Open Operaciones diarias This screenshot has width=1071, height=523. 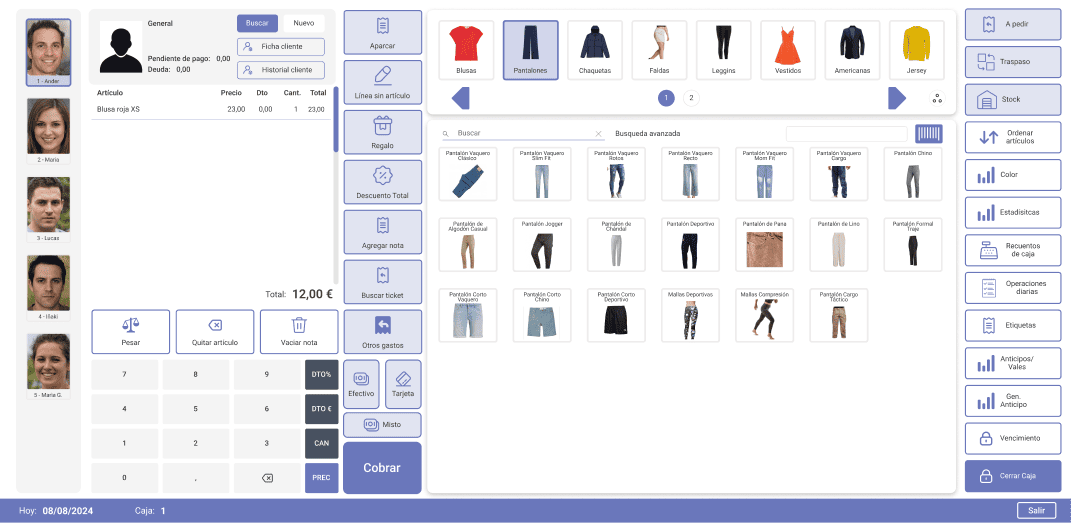(x=1013, y=287)
